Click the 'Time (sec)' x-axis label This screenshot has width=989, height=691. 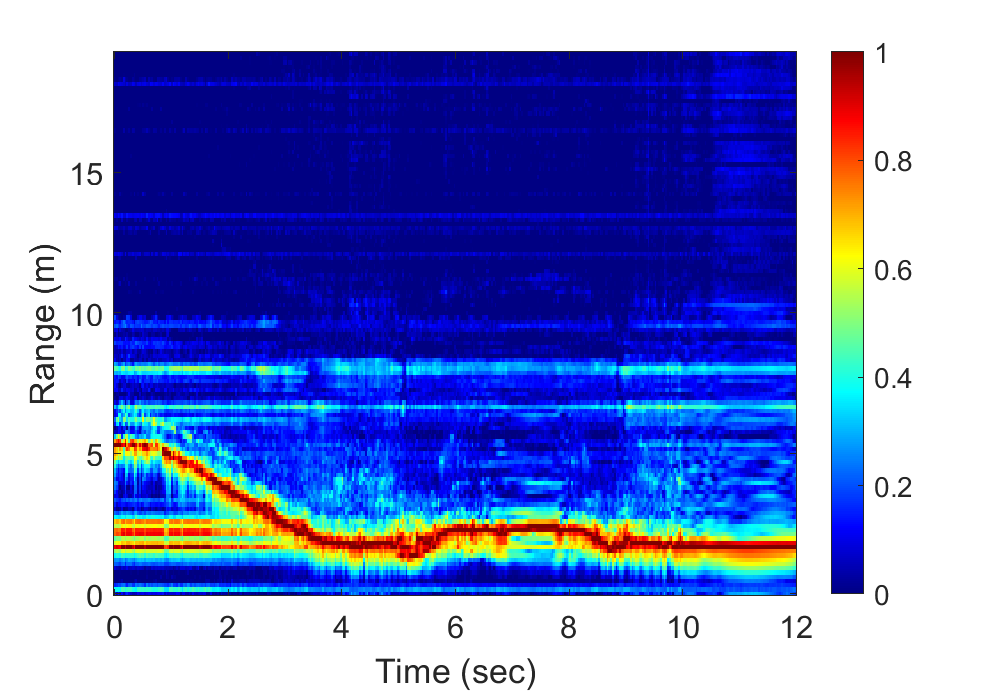coord(455,671)
